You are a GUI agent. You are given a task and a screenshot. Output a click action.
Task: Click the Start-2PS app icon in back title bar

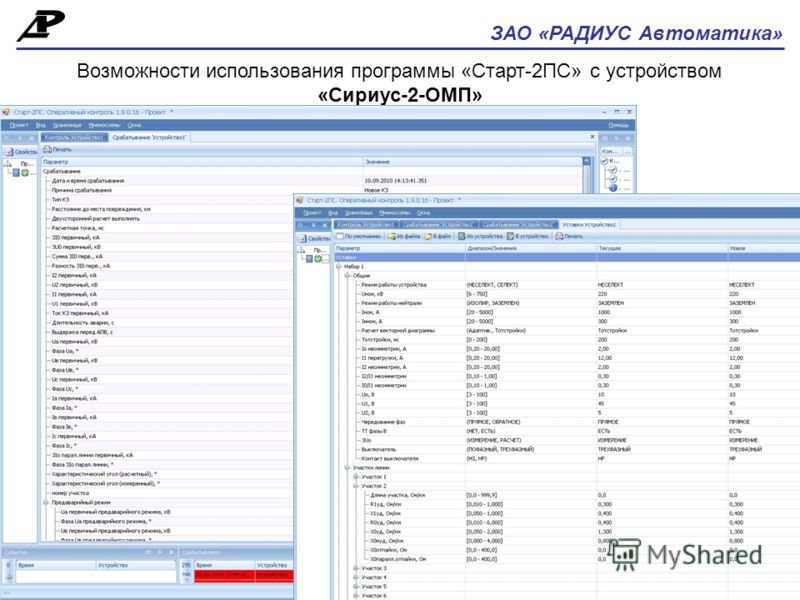[x=6, y=112]
